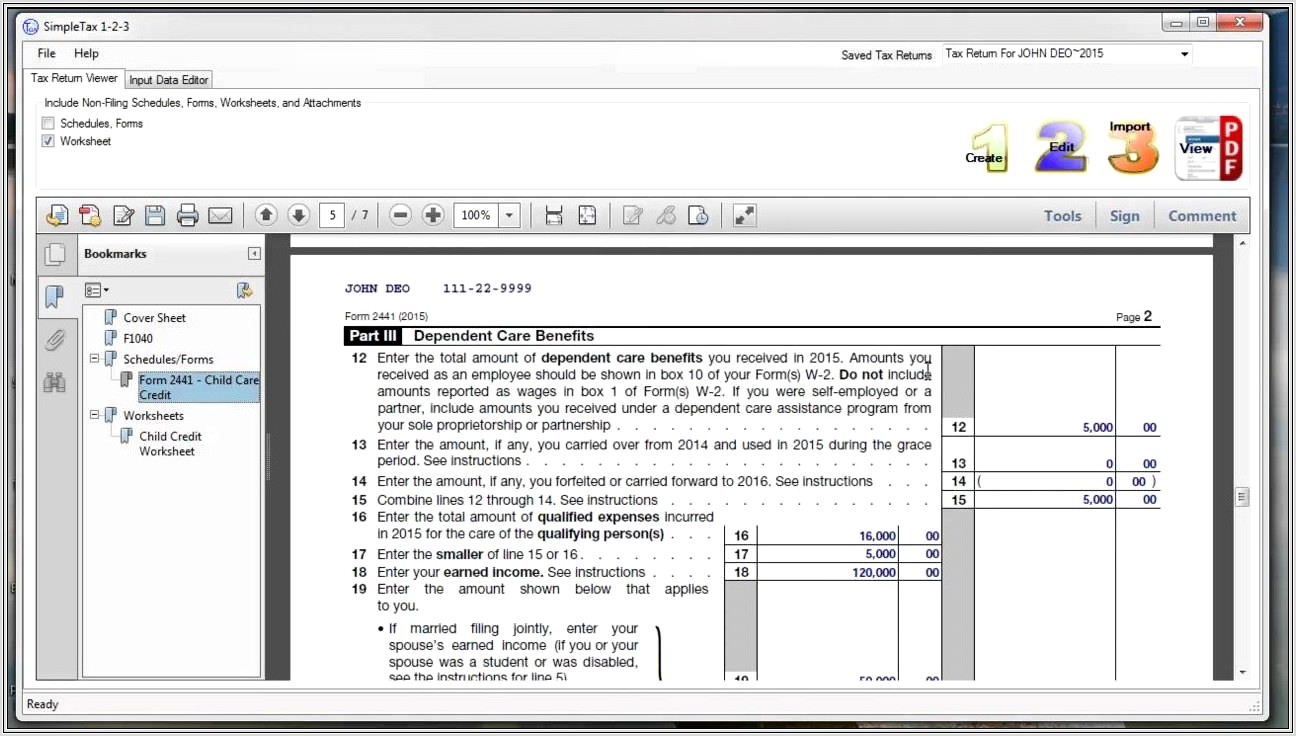The image size is (1296, 736).
Task: Collapse the Worksheets bookmark node
Action: (x=95, y=414)
